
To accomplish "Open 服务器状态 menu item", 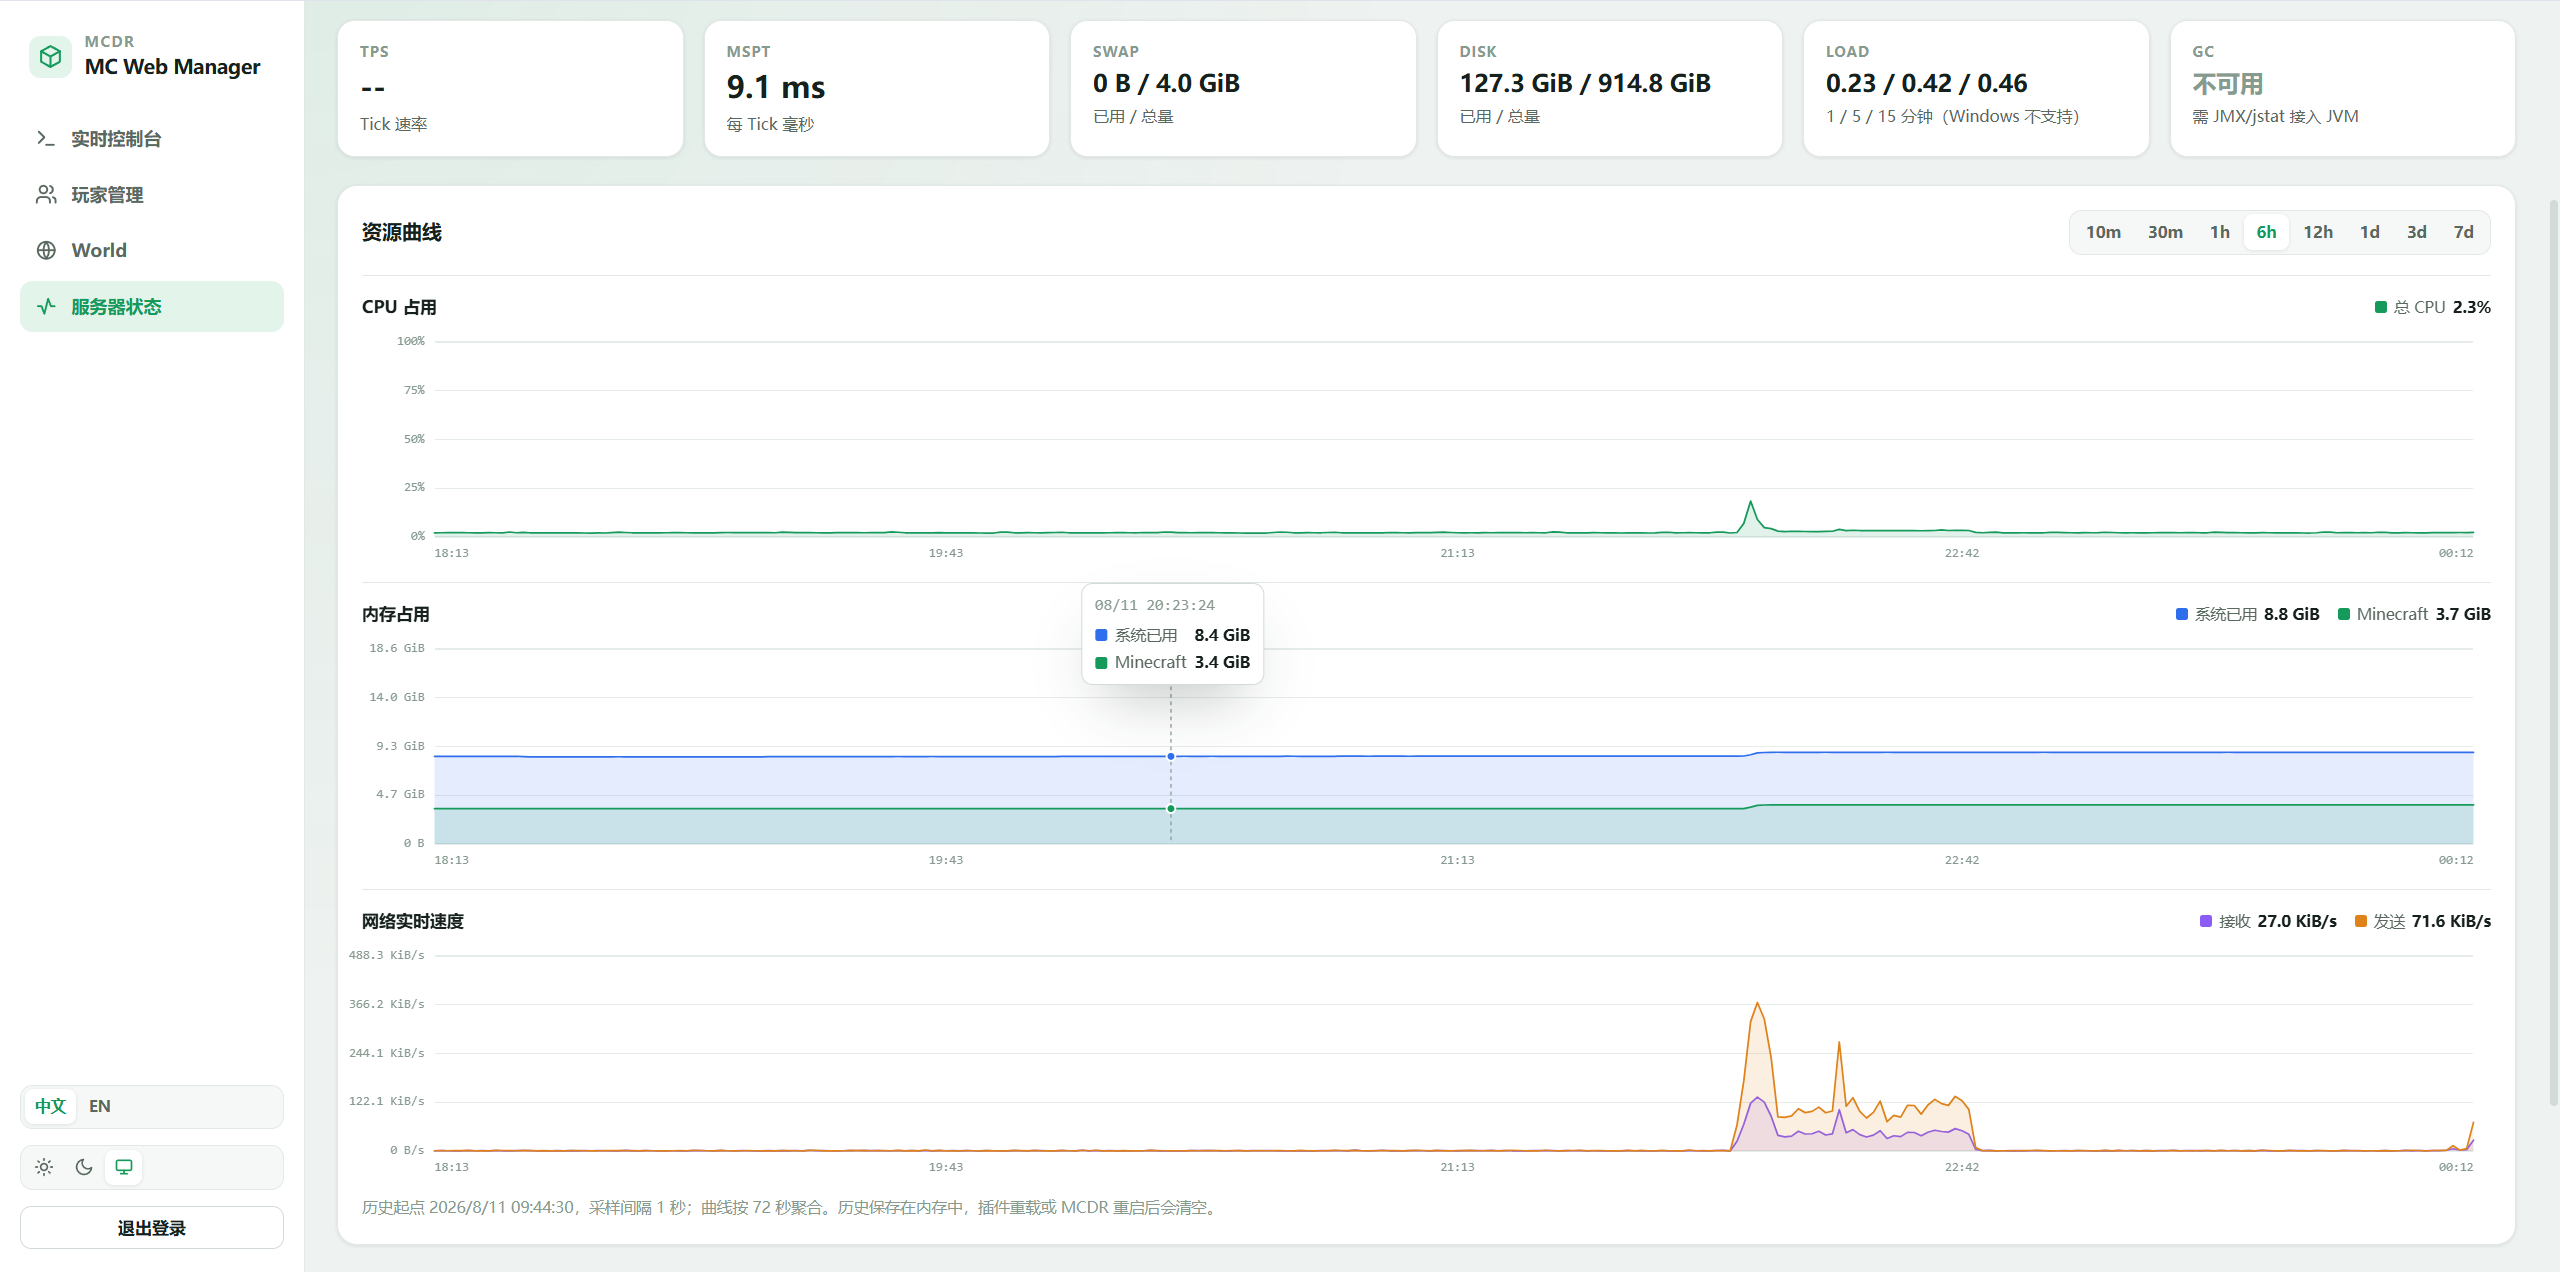I will [152, 306].
